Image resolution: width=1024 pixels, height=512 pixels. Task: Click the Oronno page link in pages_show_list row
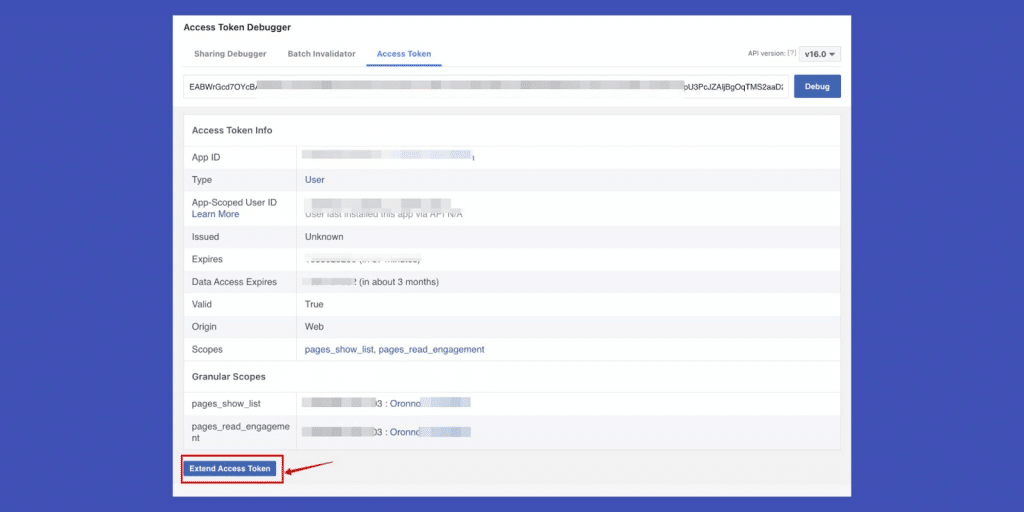[430, 403]
